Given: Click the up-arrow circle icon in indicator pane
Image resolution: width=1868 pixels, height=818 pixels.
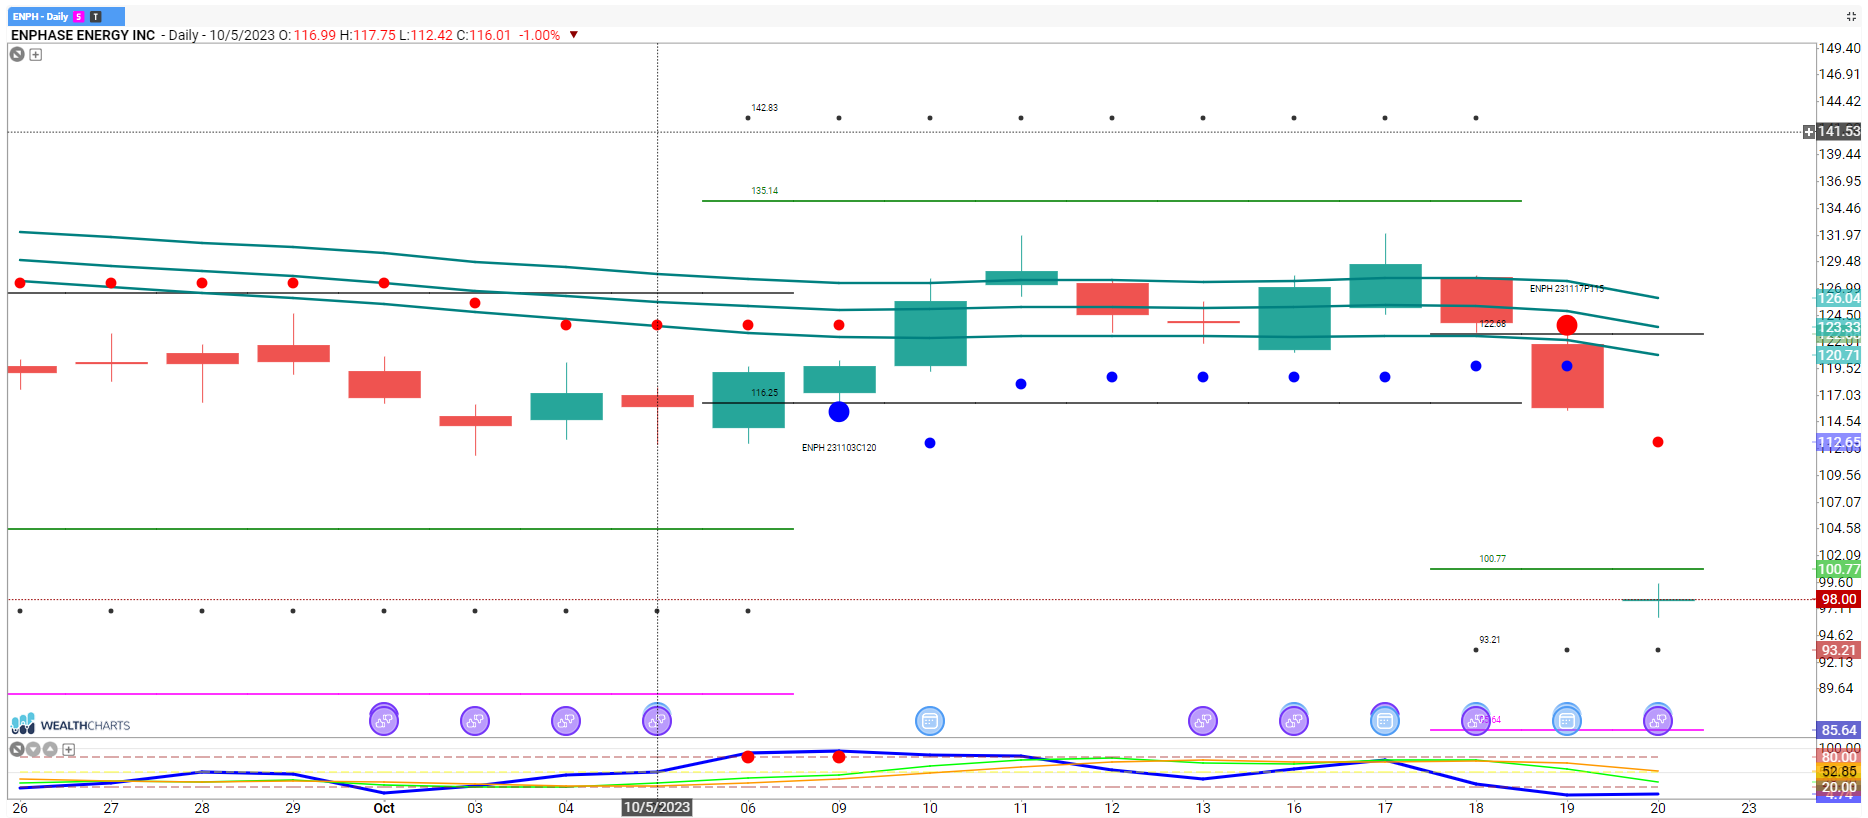Looking at the screenshot, I should [50, 749].
